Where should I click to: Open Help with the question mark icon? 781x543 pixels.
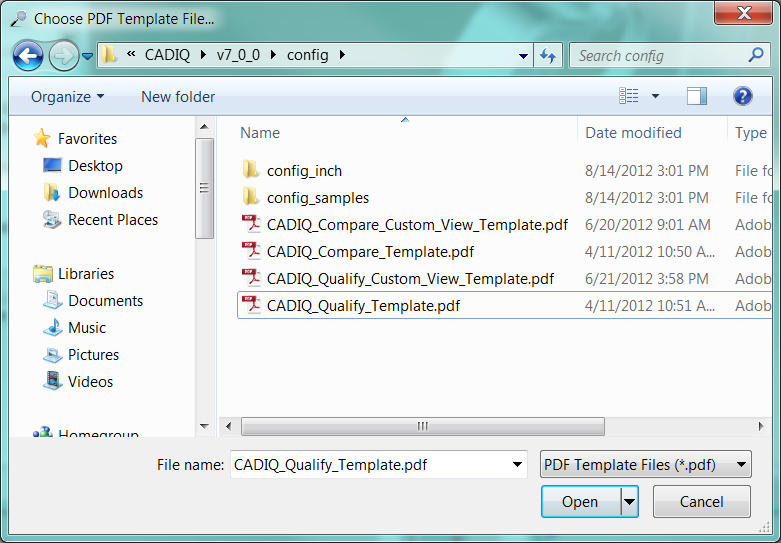pos(743,96)
